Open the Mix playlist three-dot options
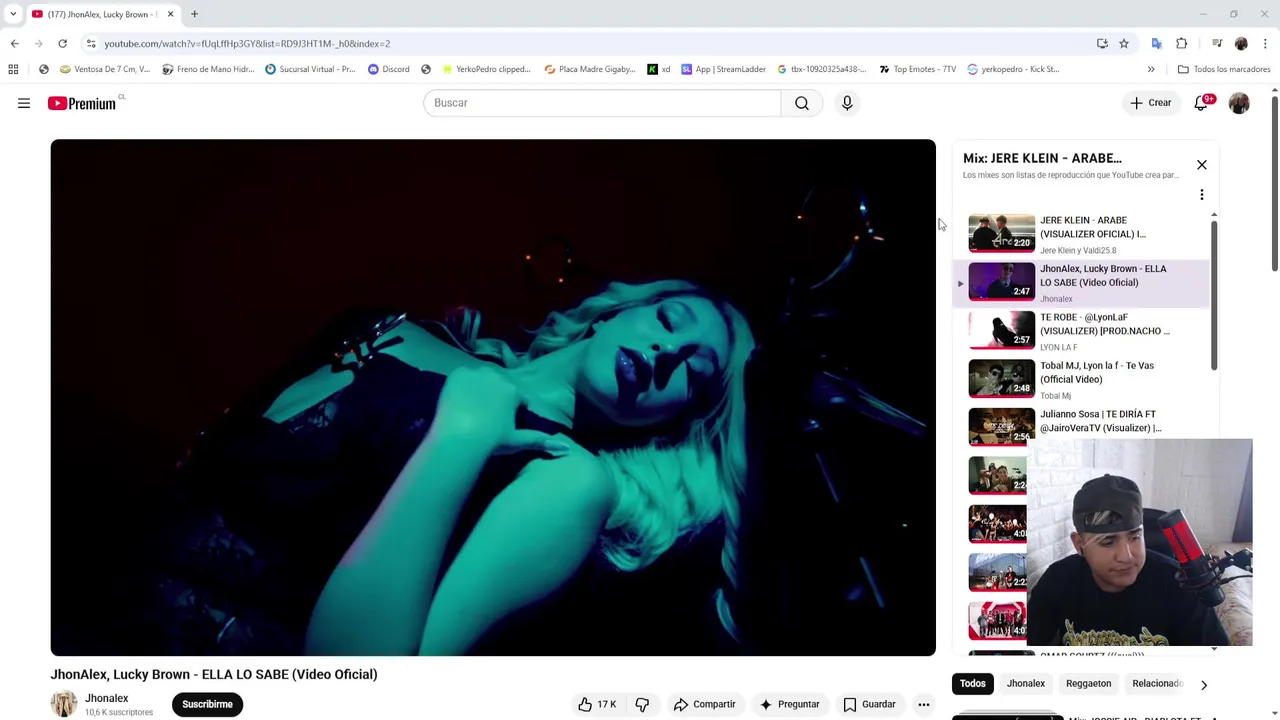This screenshot has width=1280, height=720. coord(1202,195)
